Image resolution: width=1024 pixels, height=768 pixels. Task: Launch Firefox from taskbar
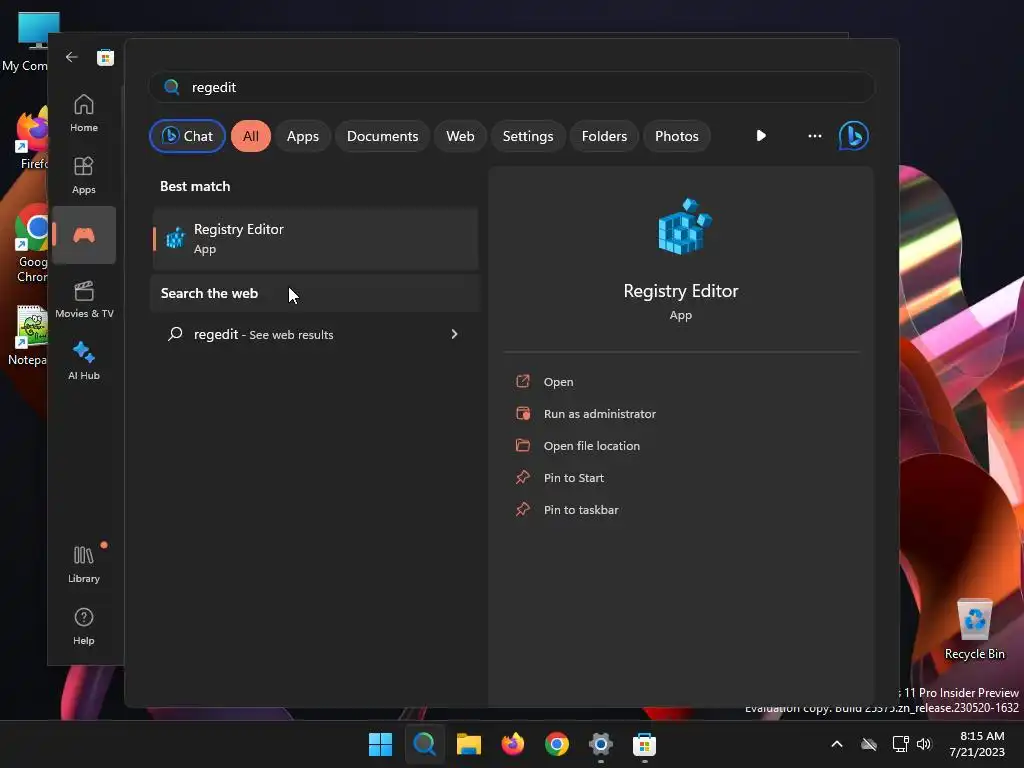click(x=513, y=744)
